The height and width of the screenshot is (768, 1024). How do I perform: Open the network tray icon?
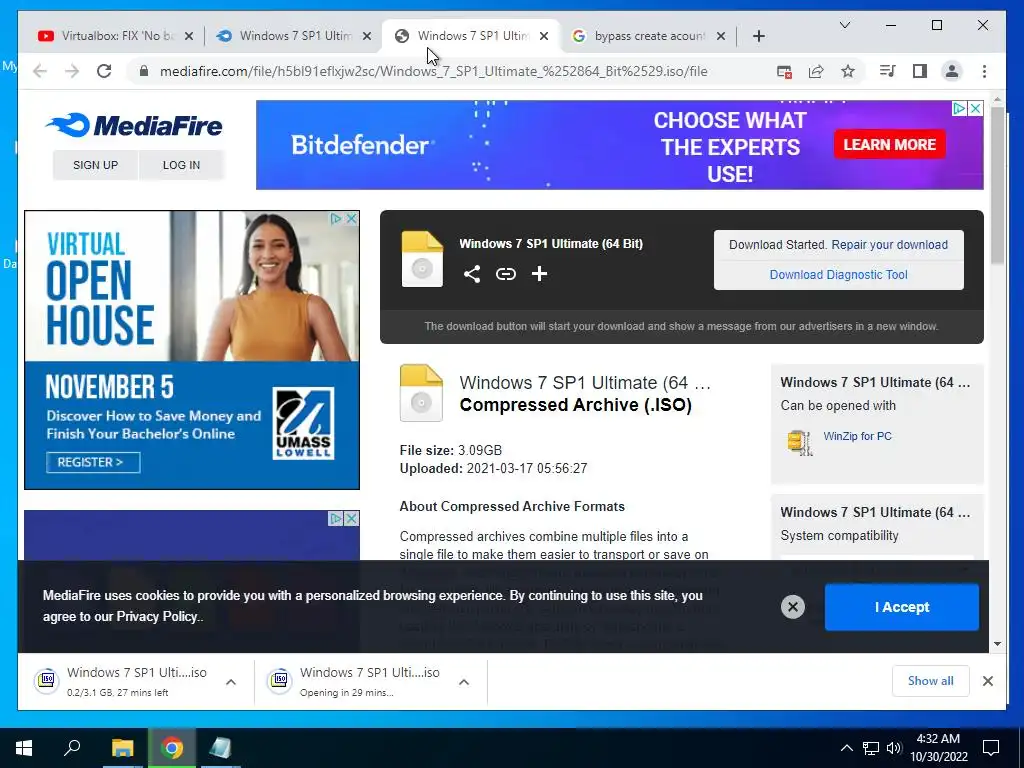tap(871, 748)
